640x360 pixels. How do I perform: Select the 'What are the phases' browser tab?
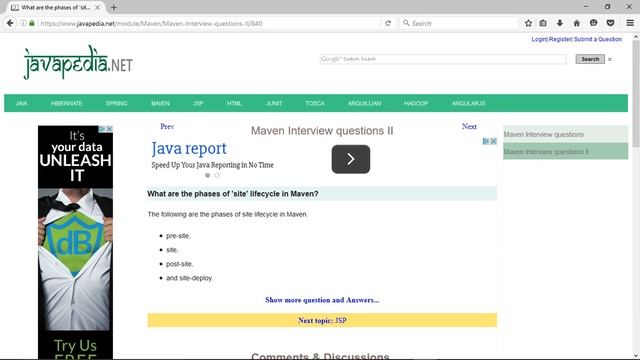[x=55, y=7]
